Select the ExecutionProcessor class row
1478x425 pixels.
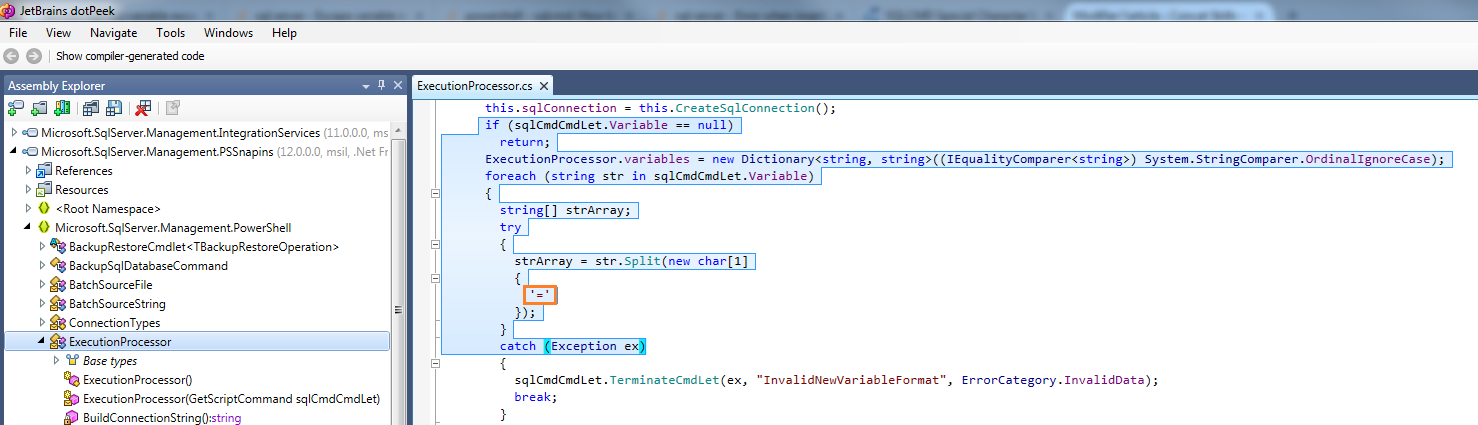(196, 342)
